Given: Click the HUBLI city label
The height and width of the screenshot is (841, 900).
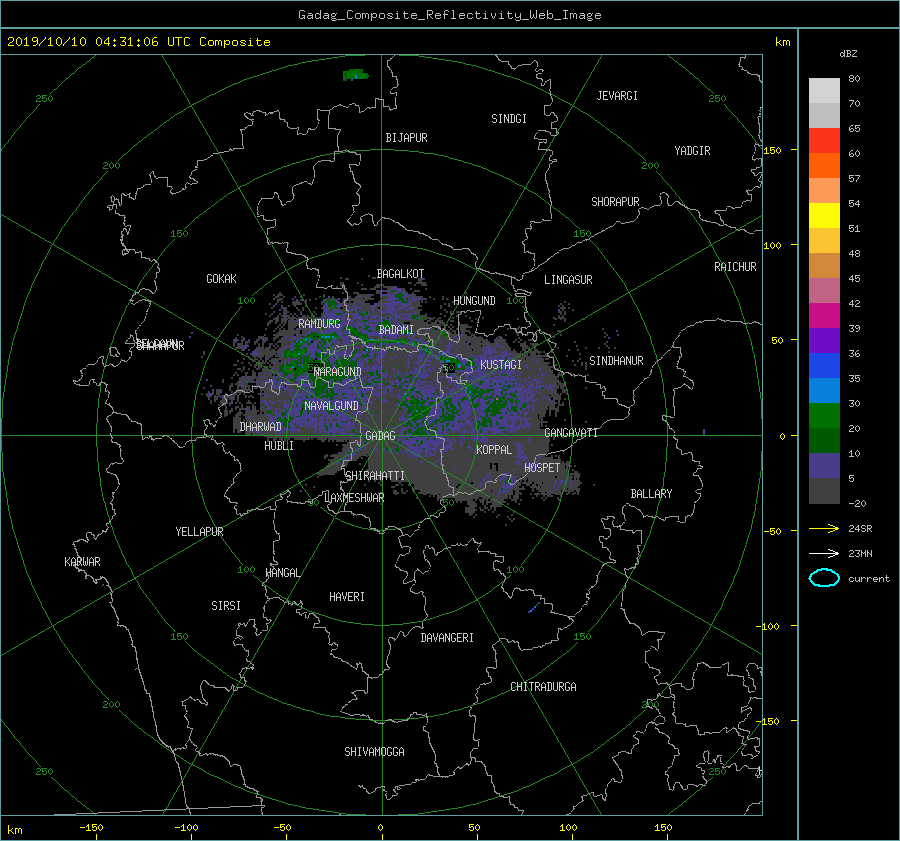Looking at the screenshot, I should tap(279, 445).
